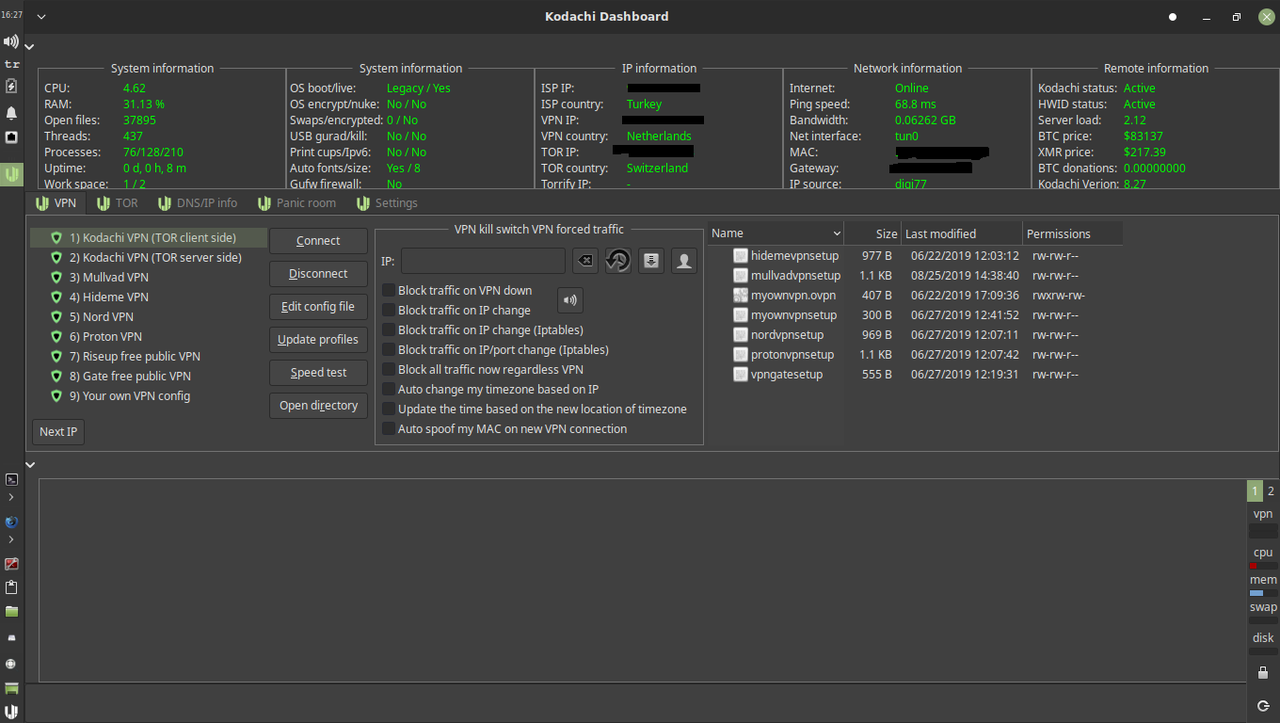Select the myownvpn.ovpn file icon

click(x=740, y=295)
